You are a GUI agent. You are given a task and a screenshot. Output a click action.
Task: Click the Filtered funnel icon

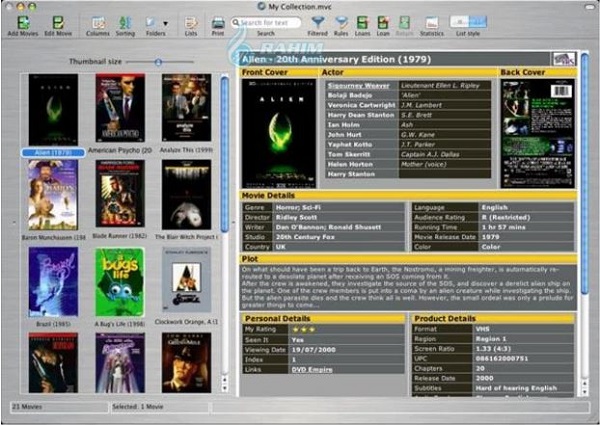point(318,22)
